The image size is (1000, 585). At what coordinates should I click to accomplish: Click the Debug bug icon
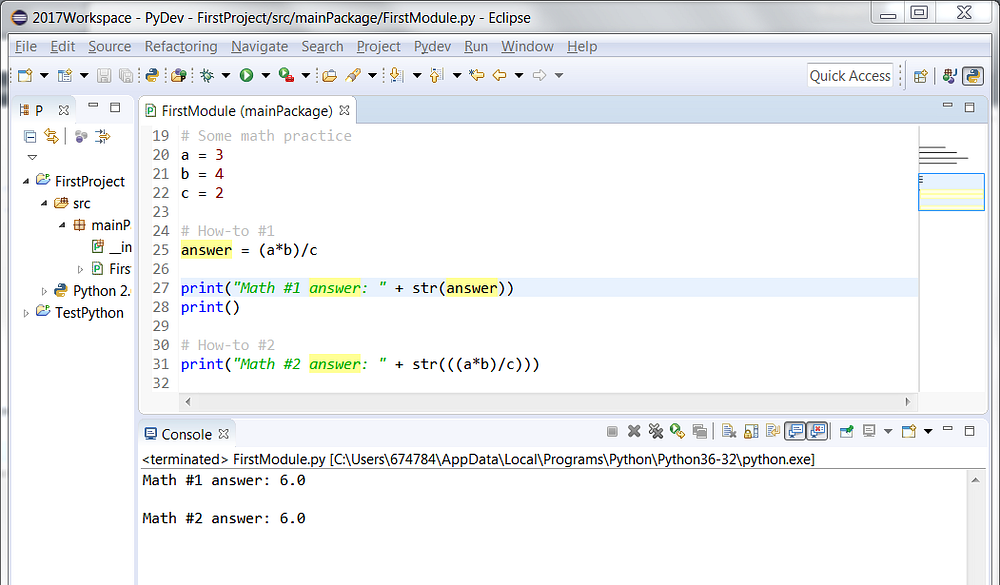[207, 75]
